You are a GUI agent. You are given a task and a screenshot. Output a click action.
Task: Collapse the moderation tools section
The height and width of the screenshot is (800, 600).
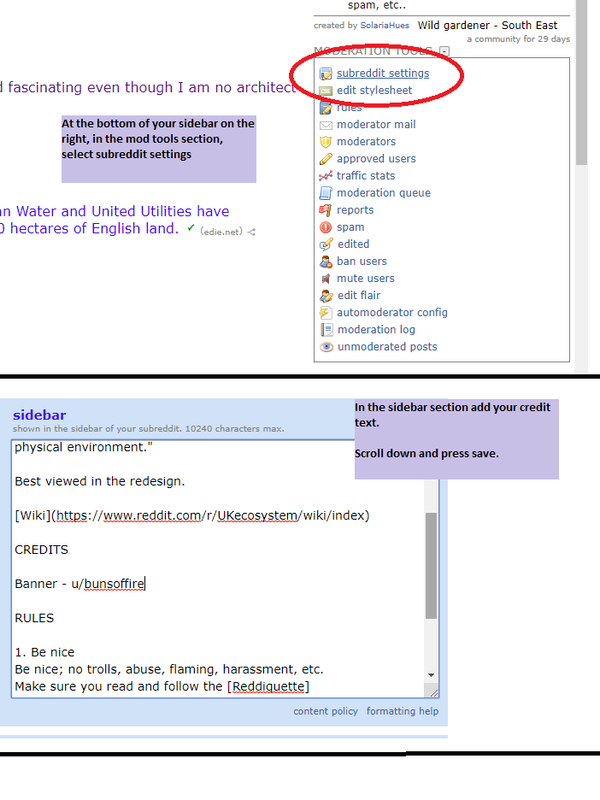[x=445, y=51]
